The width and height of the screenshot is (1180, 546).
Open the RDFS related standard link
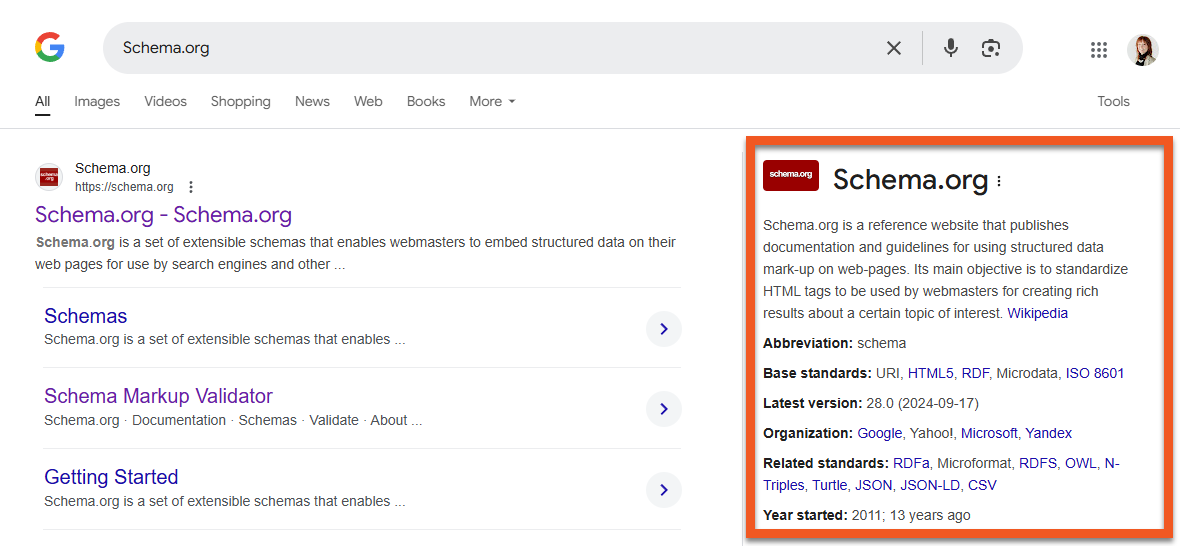1039,463
